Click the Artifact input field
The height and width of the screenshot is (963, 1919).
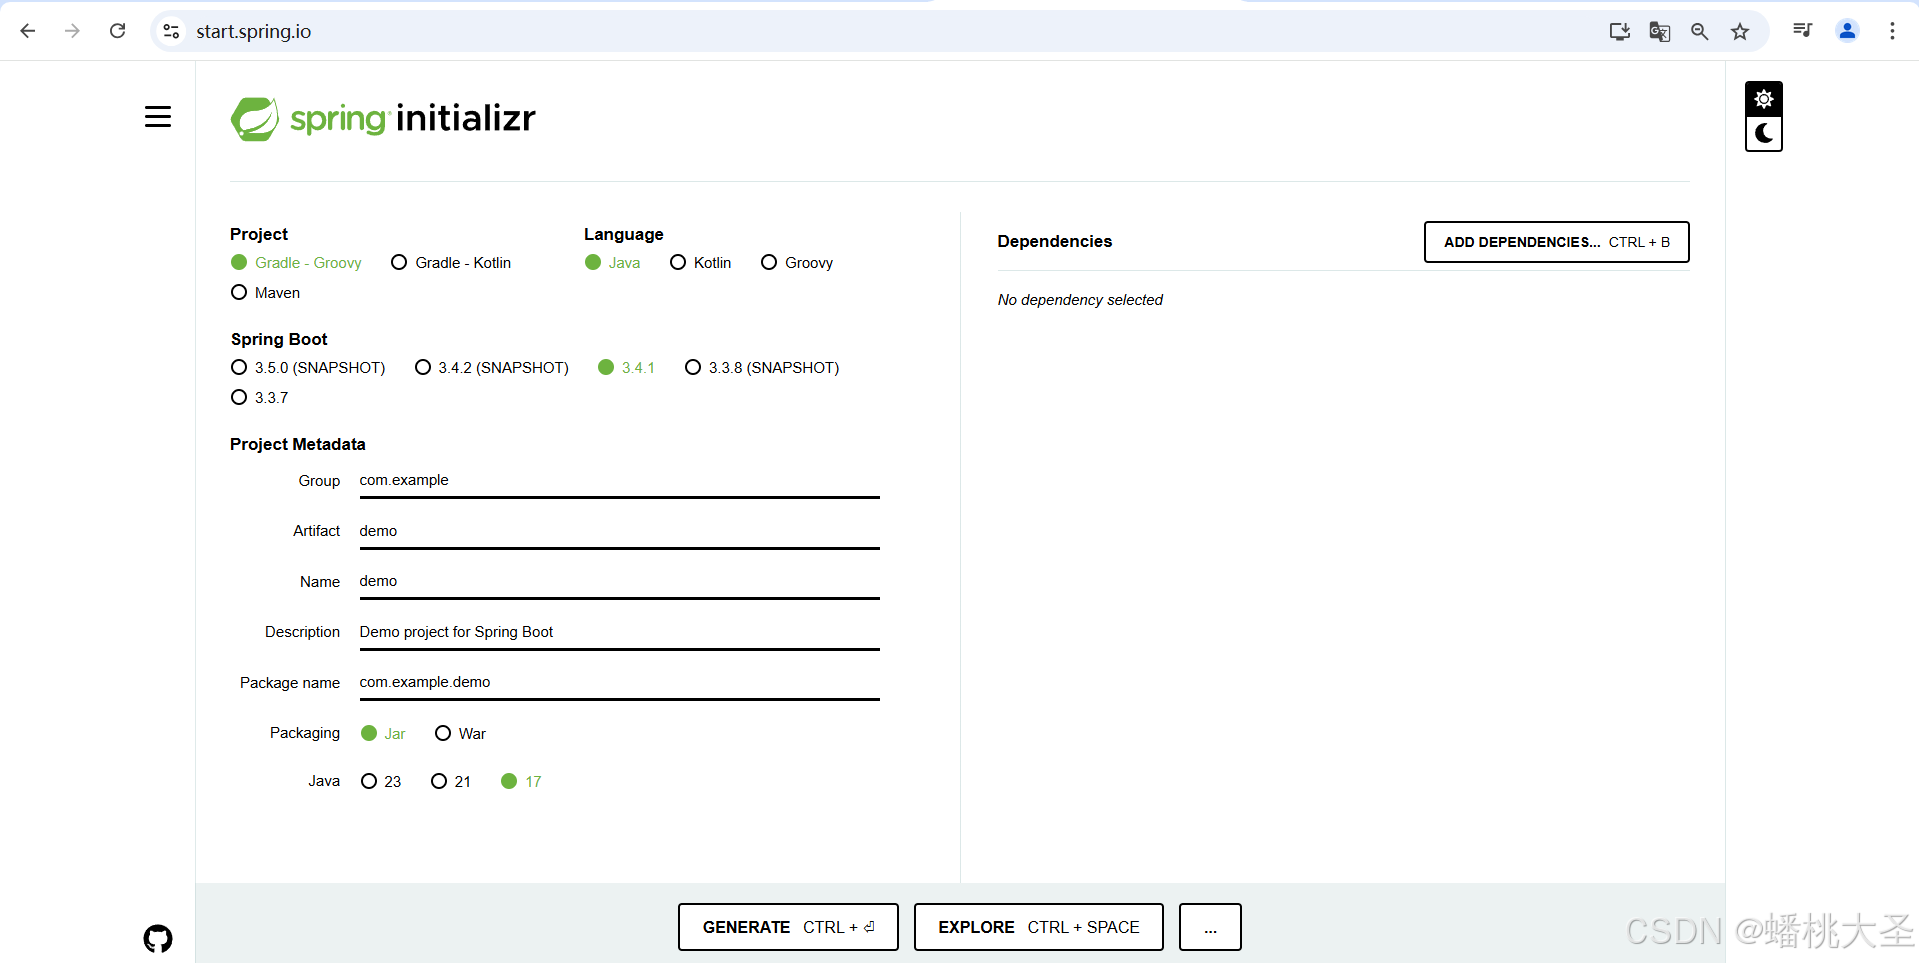[x=619, y=532]
